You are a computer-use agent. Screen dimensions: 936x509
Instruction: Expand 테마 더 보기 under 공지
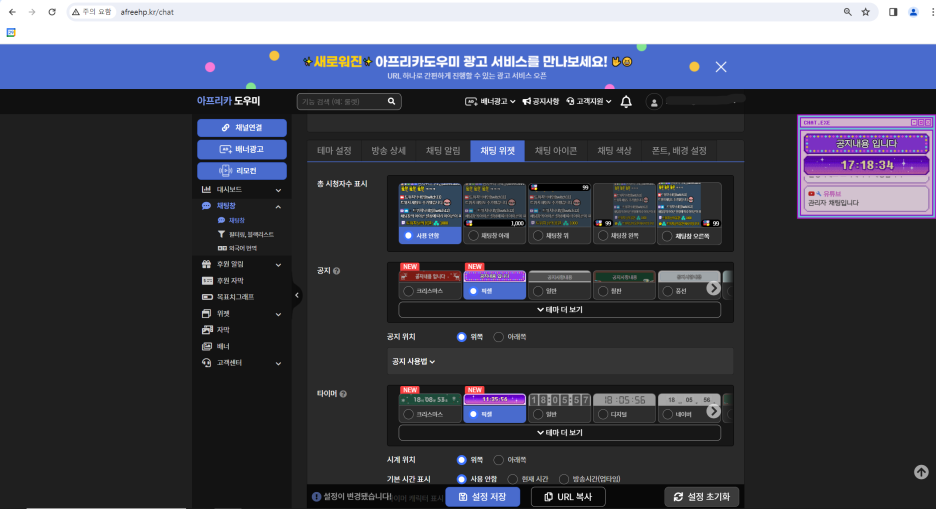(x=559, y=310)
